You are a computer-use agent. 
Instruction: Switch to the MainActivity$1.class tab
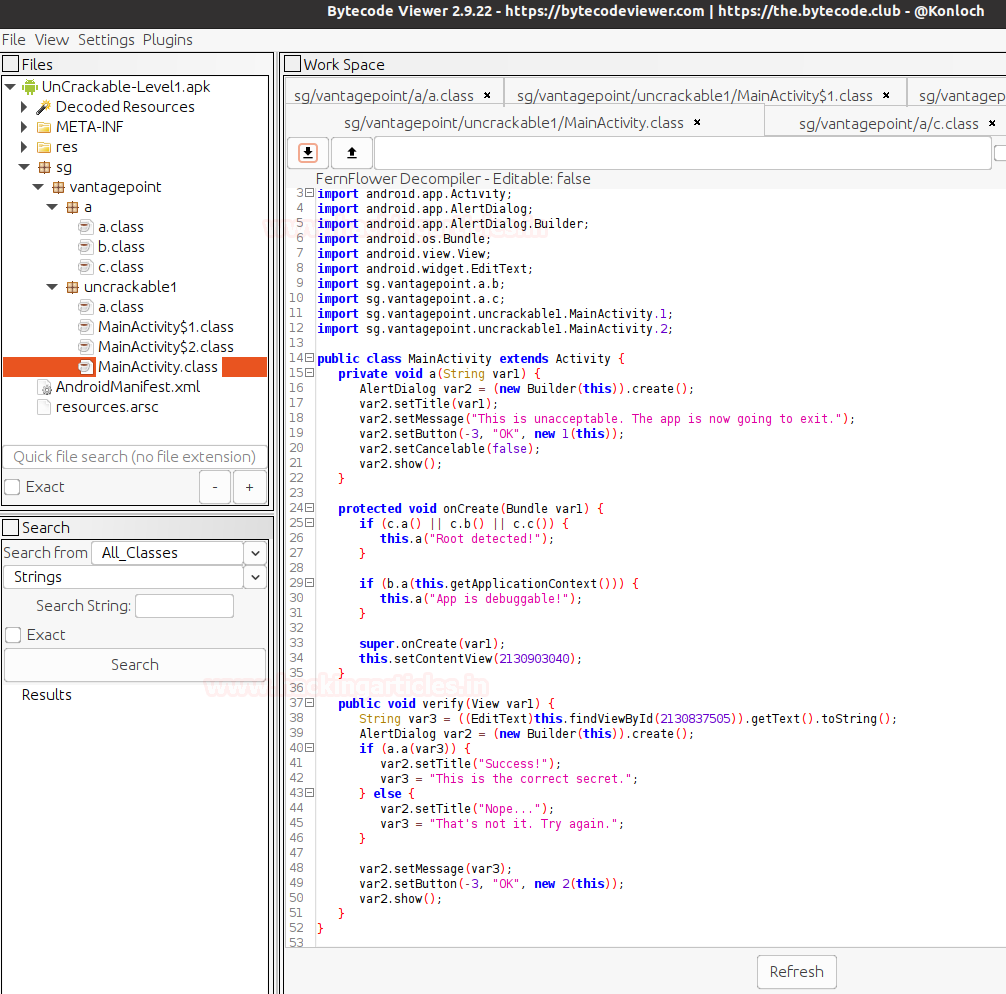(x=694, y=96)
